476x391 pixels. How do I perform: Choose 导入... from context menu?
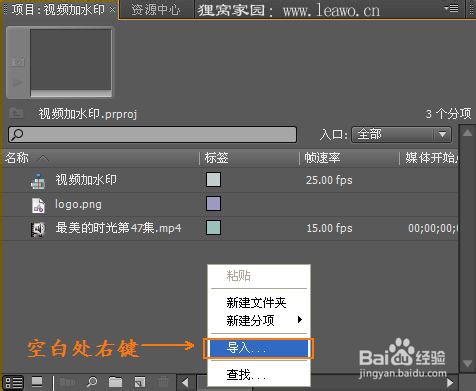(x=259, y=348)
